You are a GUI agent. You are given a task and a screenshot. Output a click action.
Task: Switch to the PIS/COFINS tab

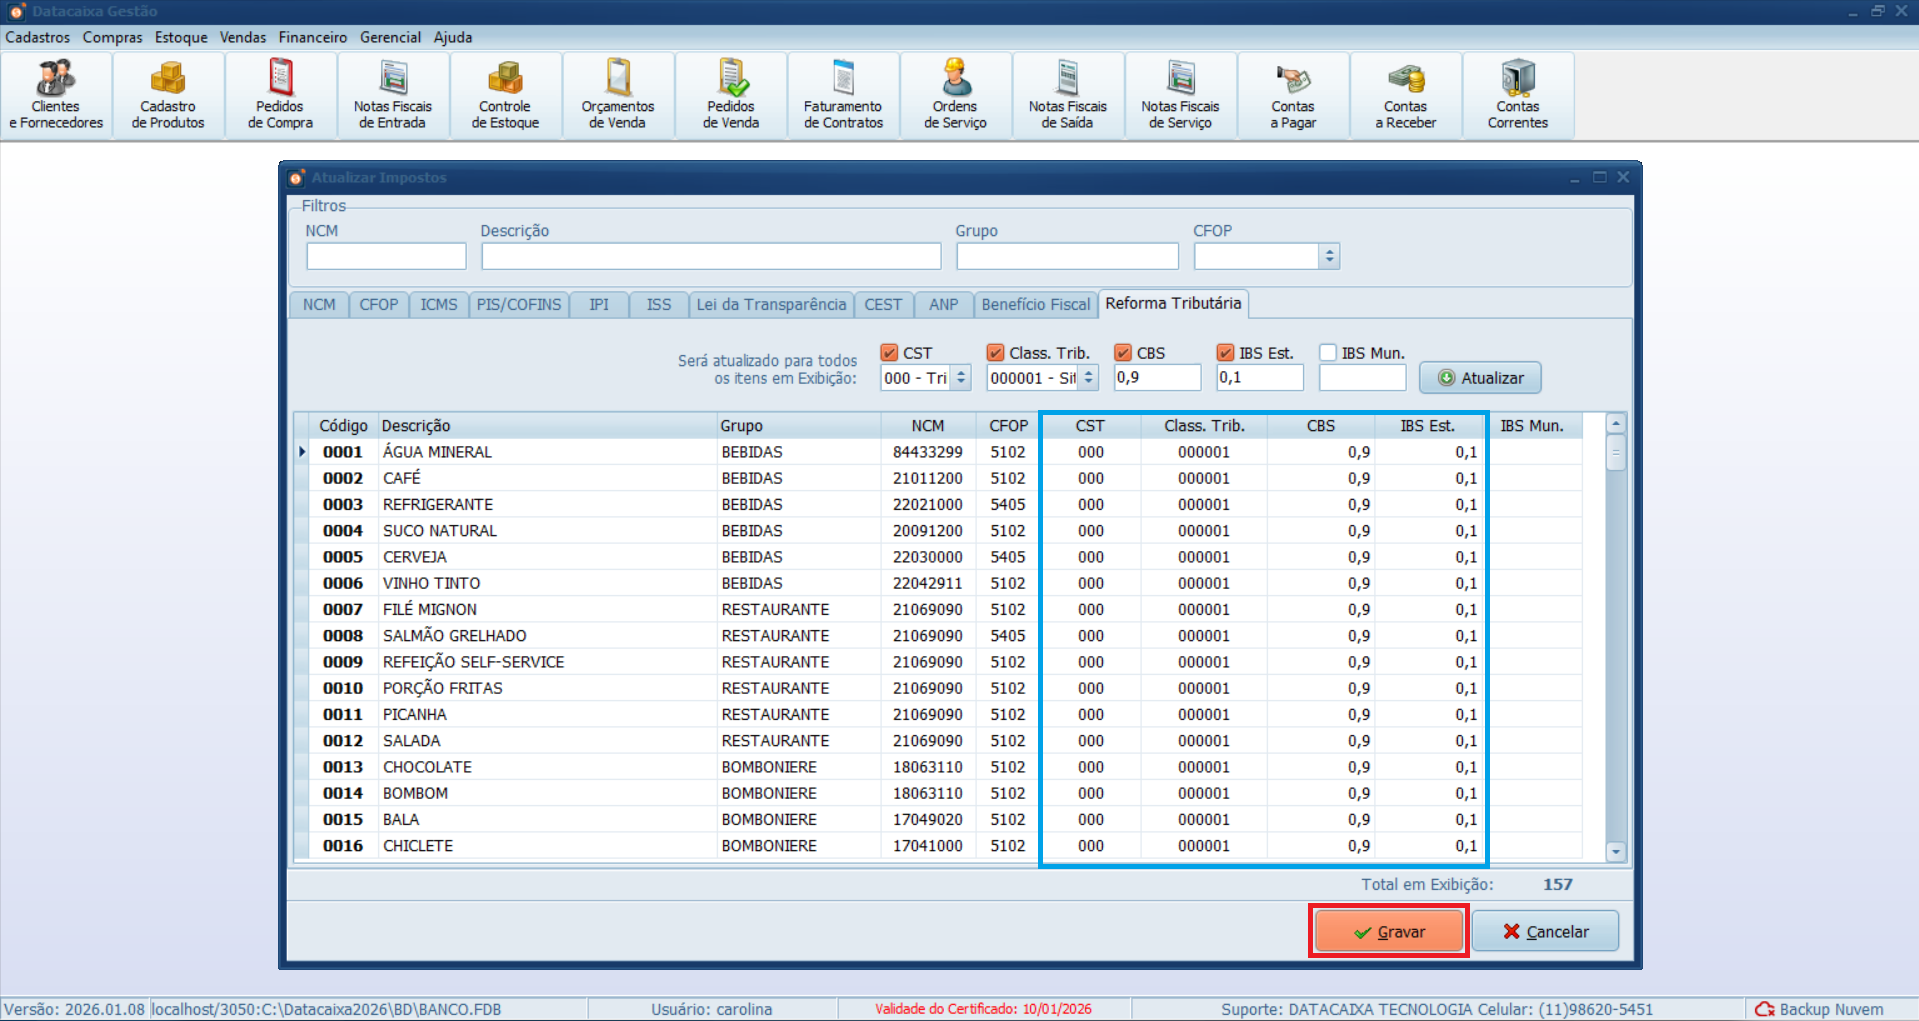point(518,305)
